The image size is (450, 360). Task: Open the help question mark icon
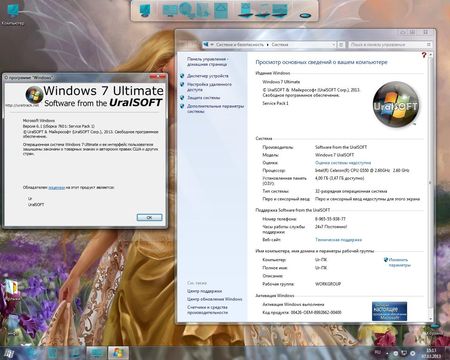coord(424,55)
